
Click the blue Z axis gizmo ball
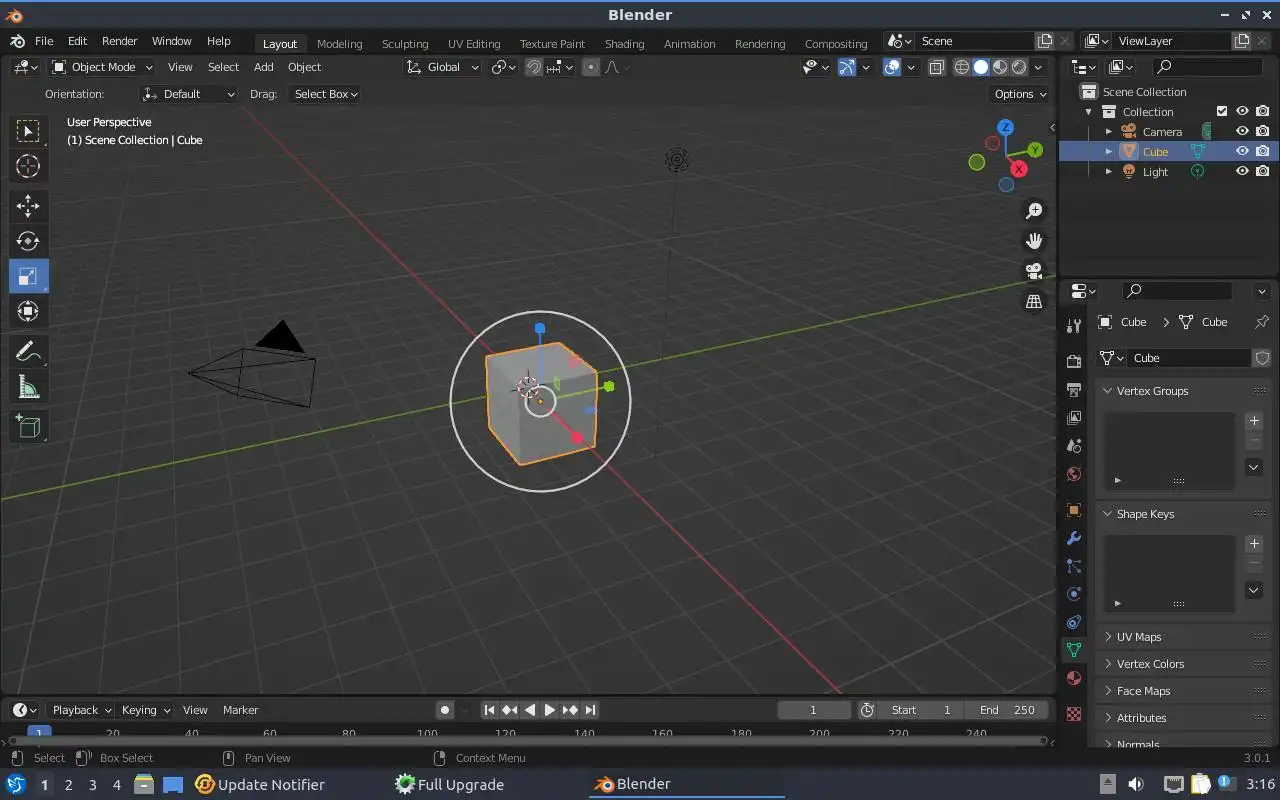[1006, 127]
